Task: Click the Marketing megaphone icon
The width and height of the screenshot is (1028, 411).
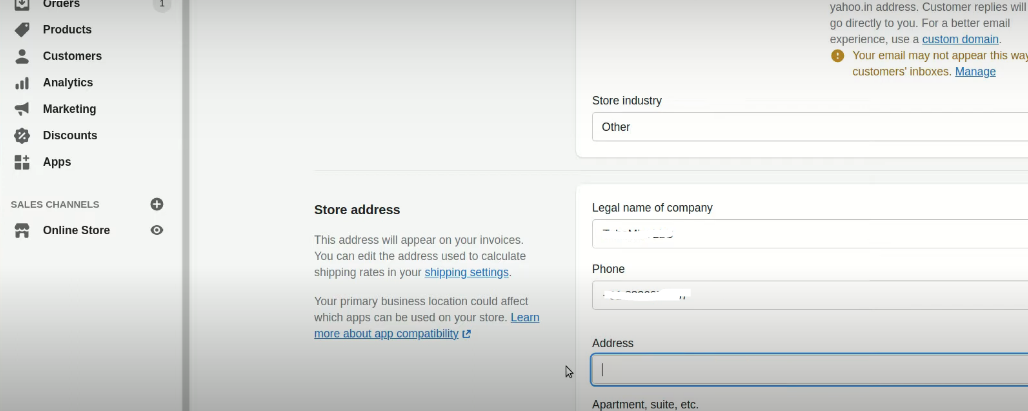Action: pos(22,109)
